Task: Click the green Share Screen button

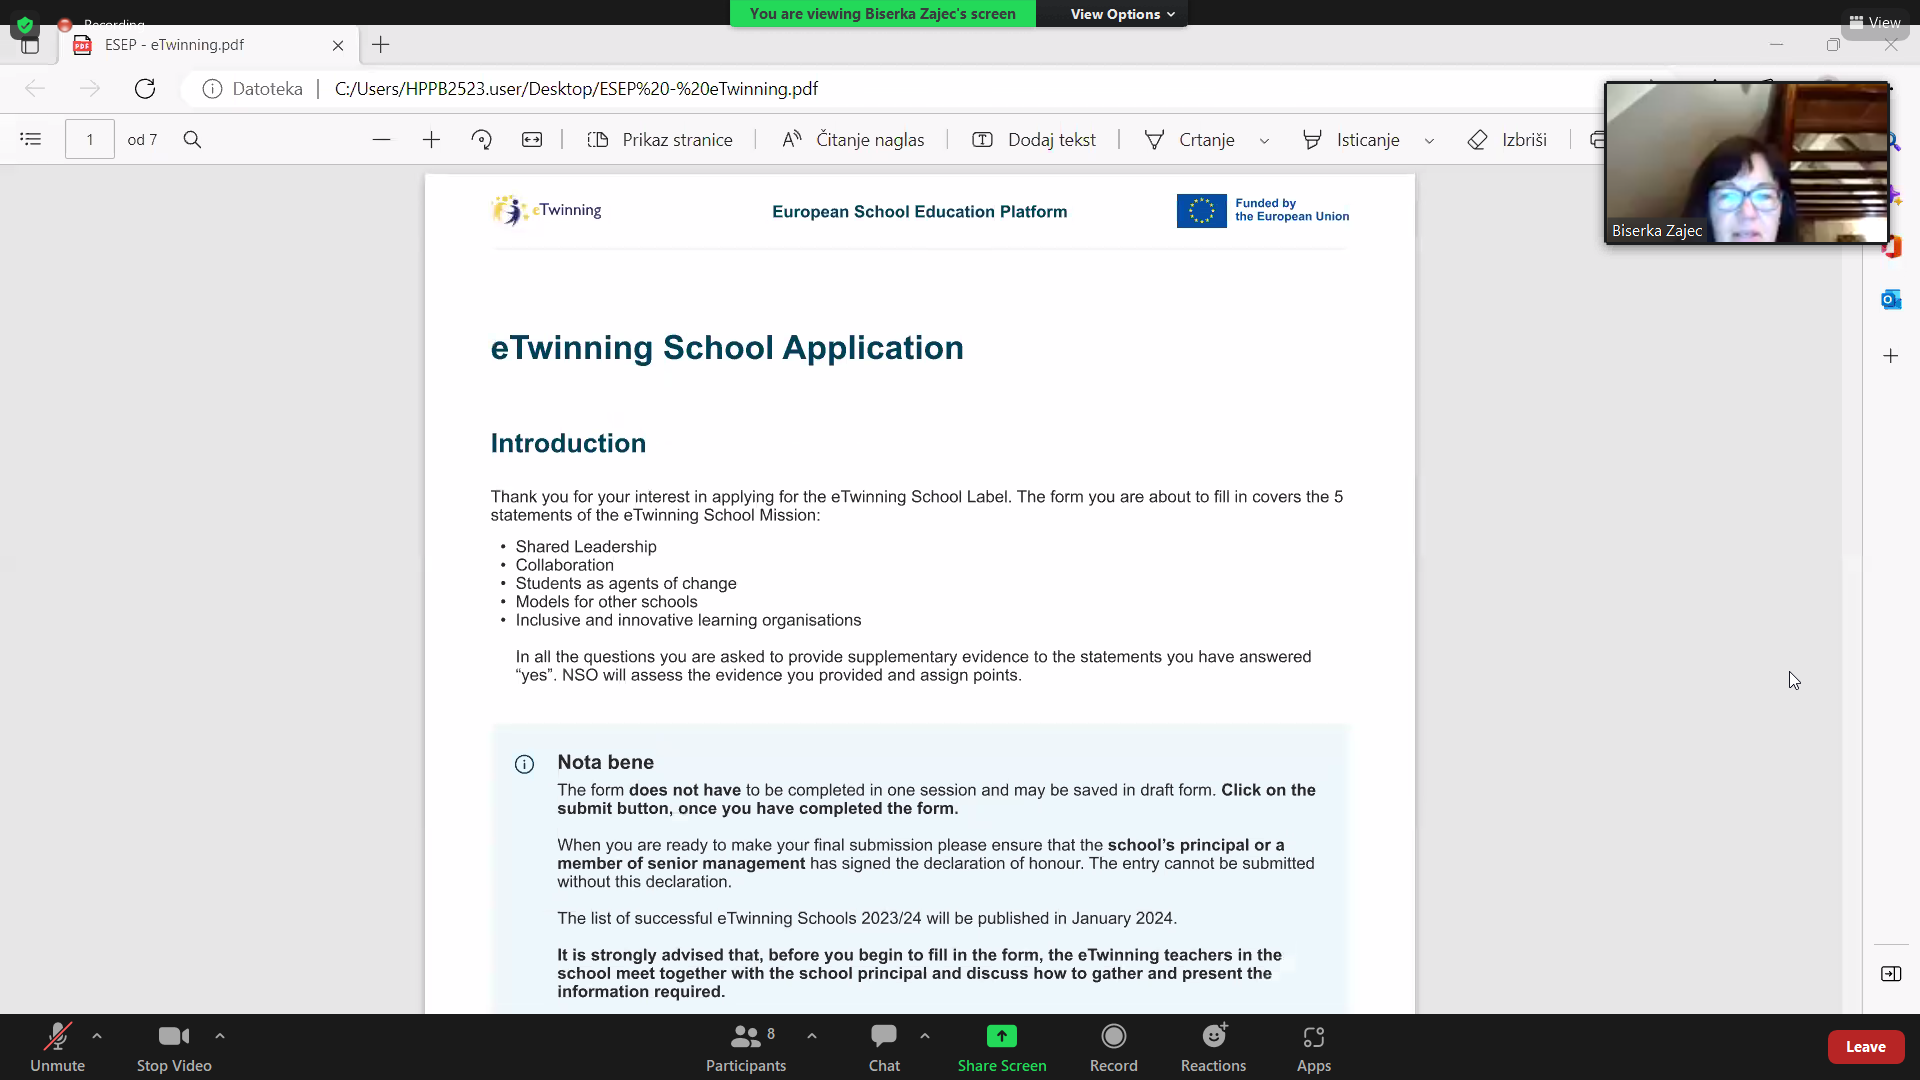Action: coord(1002,1047)
